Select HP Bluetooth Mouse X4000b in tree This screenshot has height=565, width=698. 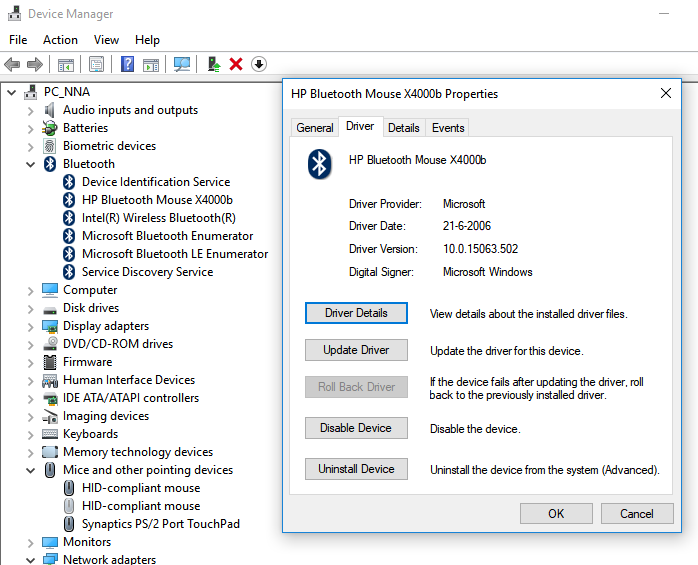[x=157, y=200]
